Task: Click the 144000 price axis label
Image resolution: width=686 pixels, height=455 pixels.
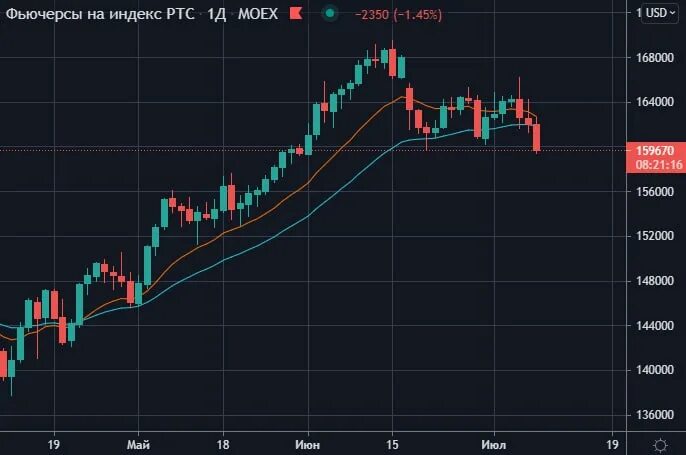Action: point(654,326)
